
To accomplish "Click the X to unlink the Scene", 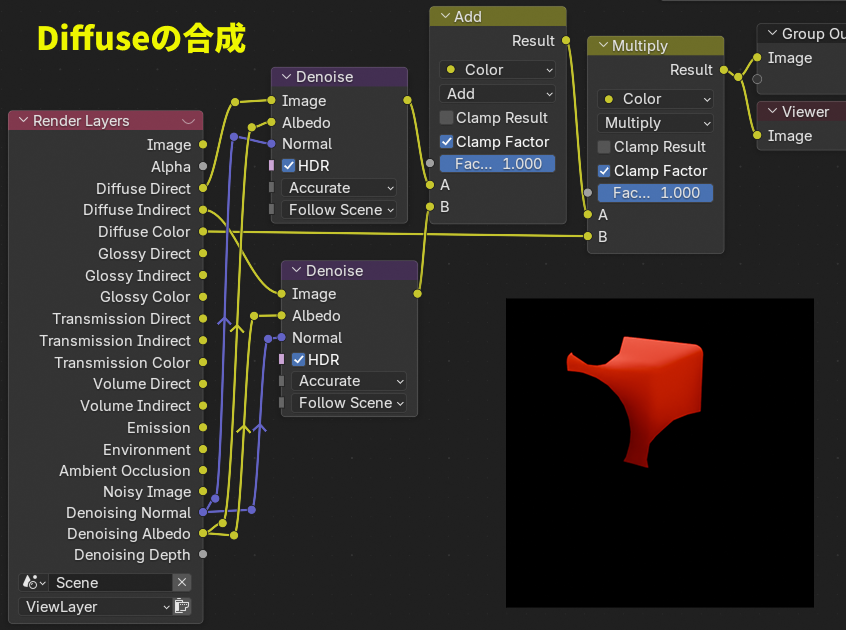I will (182, 583).
